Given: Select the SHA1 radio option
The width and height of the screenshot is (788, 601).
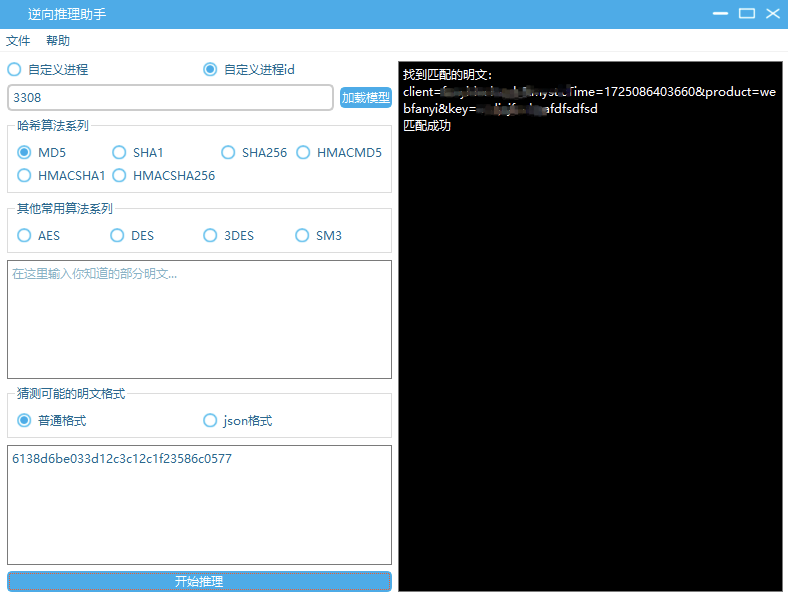Looking at the screenshot, I should pyautogui.click(x=120, y=153).
